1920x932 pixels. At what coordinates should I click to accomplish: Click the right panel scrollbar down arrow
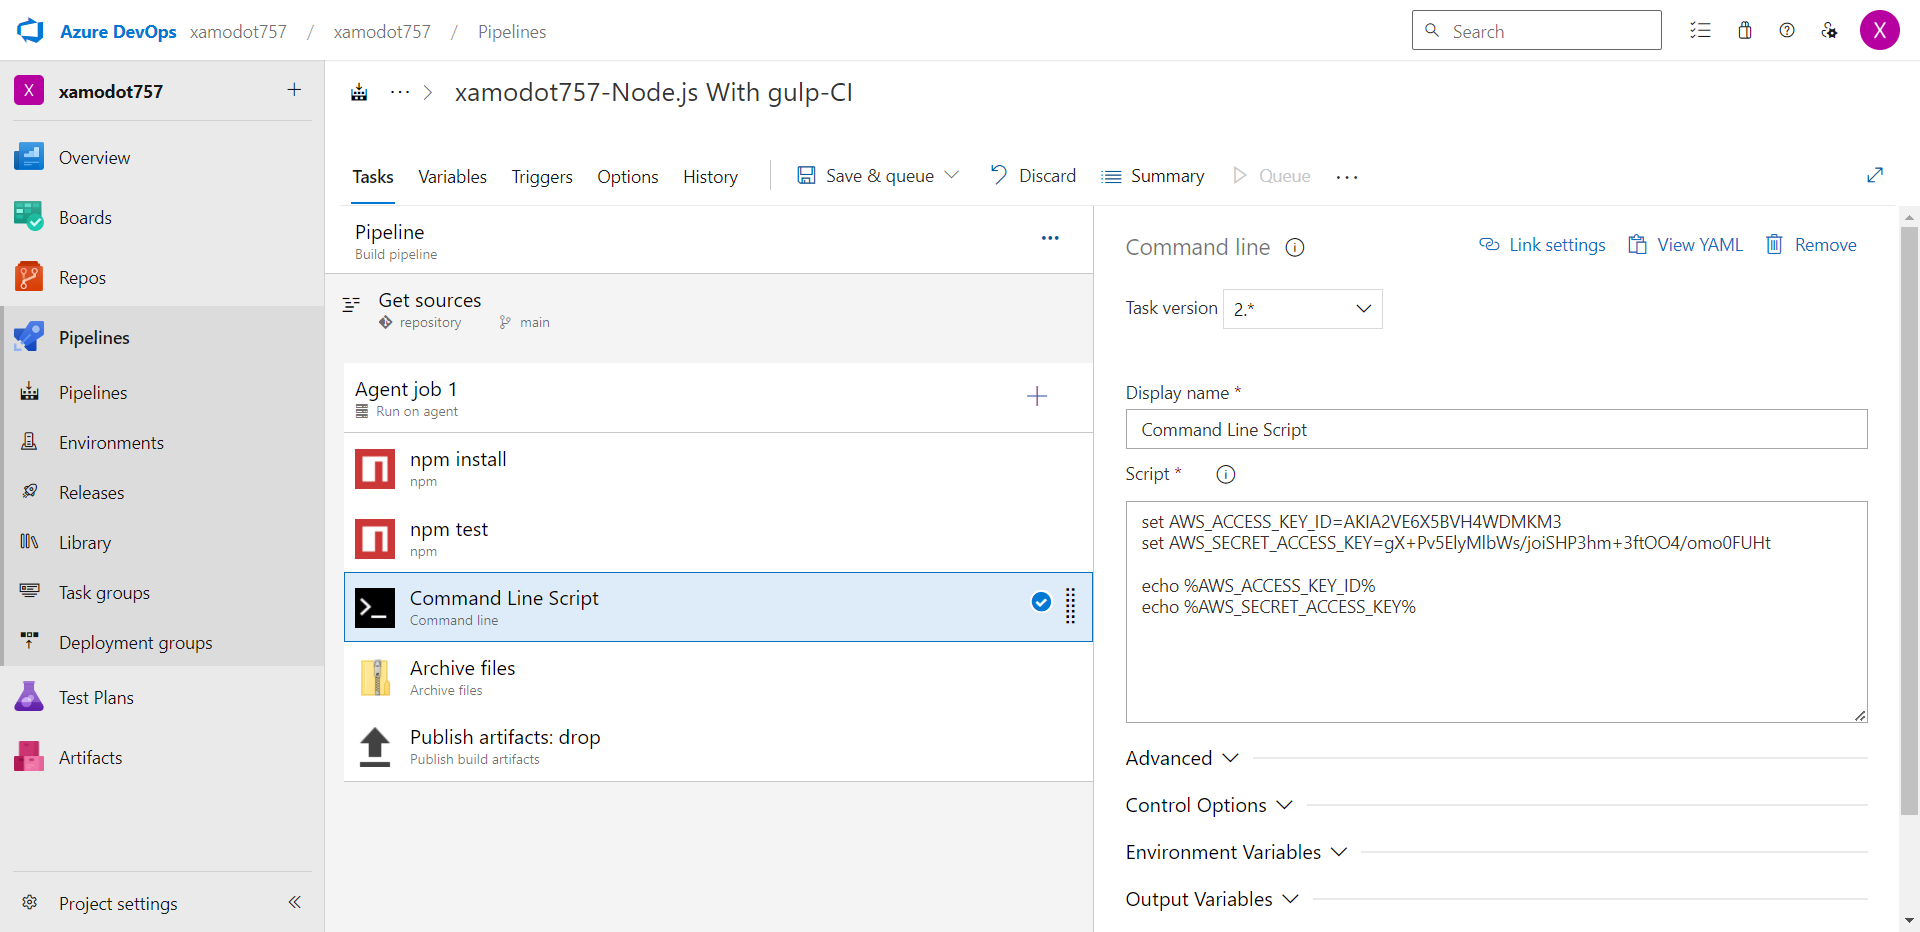pos(1909,920)
